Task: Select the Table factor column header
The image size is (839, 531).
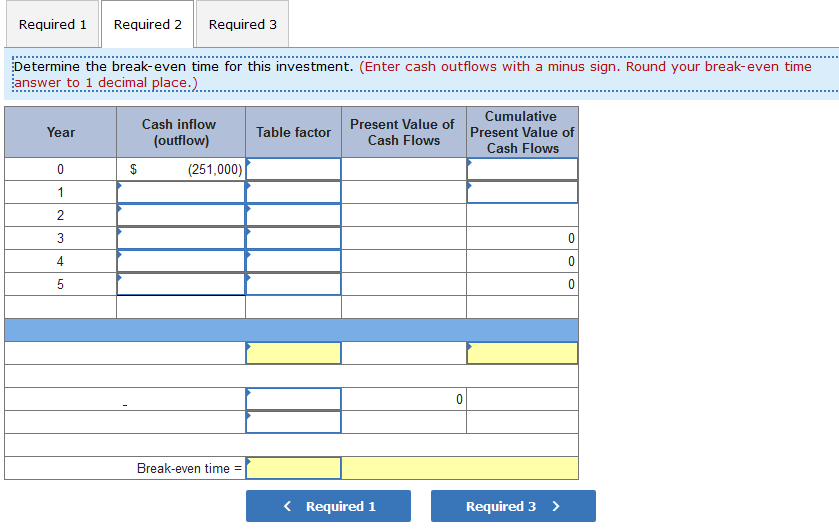Action: pos(293,132)
